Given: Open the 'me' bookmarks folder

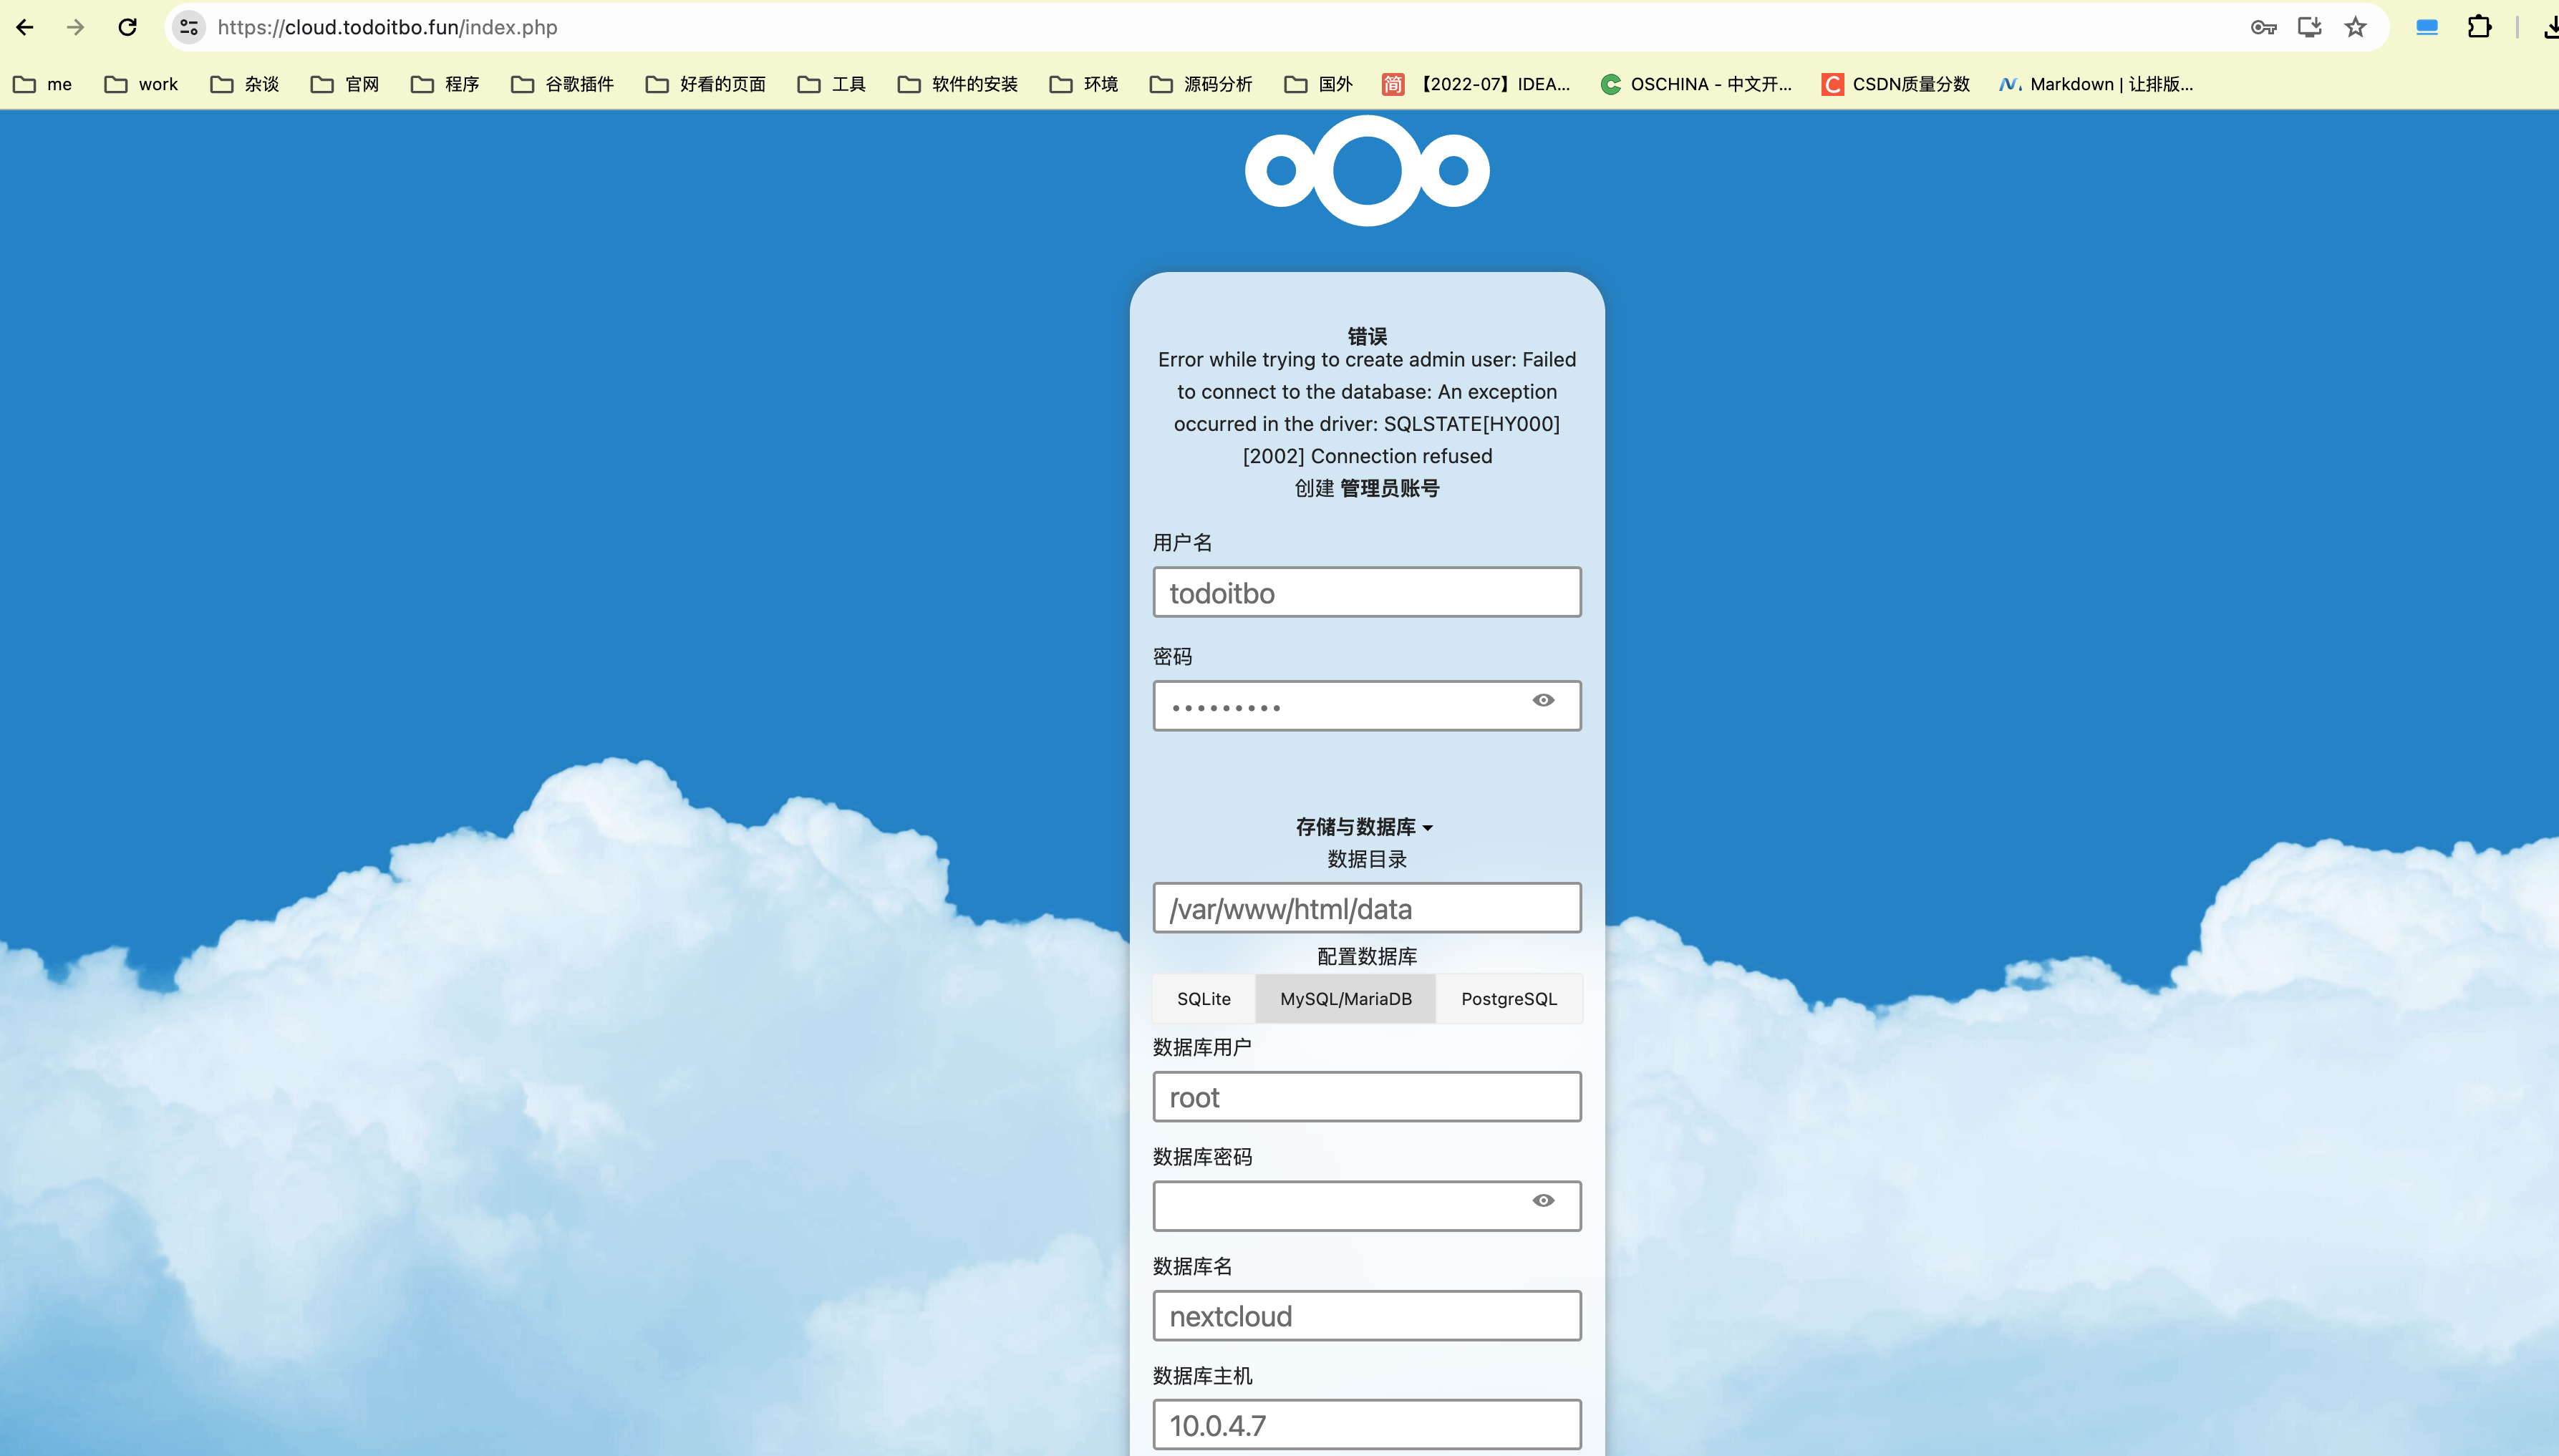Looking at the screenshot, I should pos(43,84).
